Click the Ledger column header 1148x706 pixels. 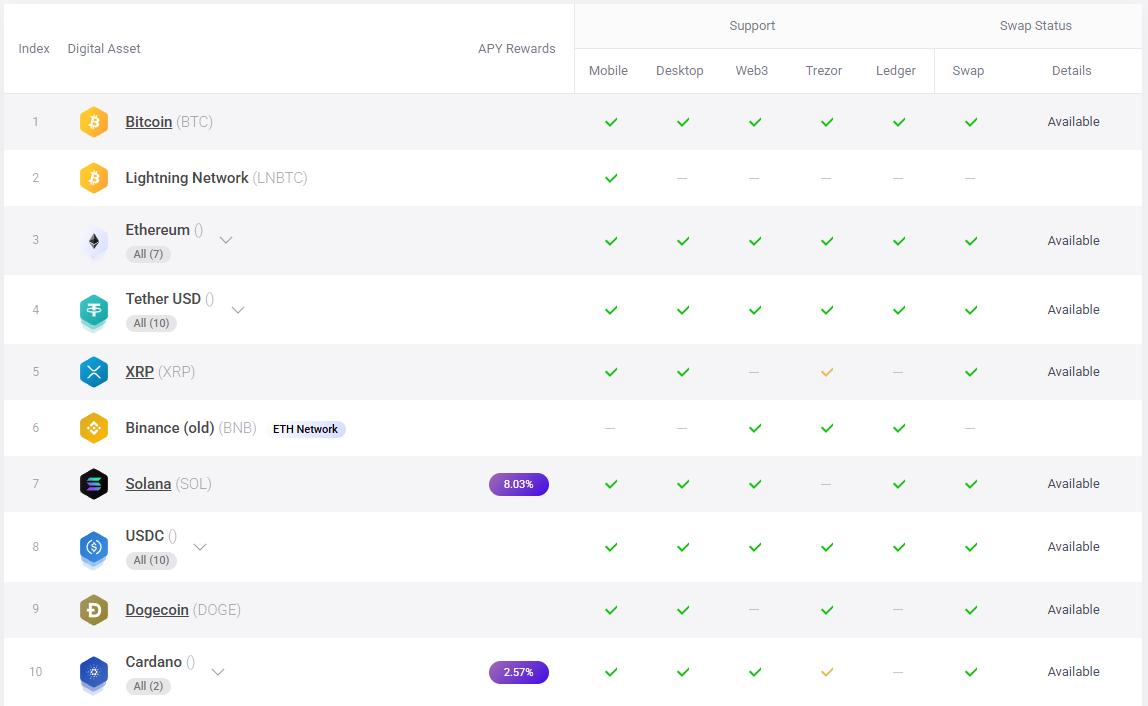[895, 71]
